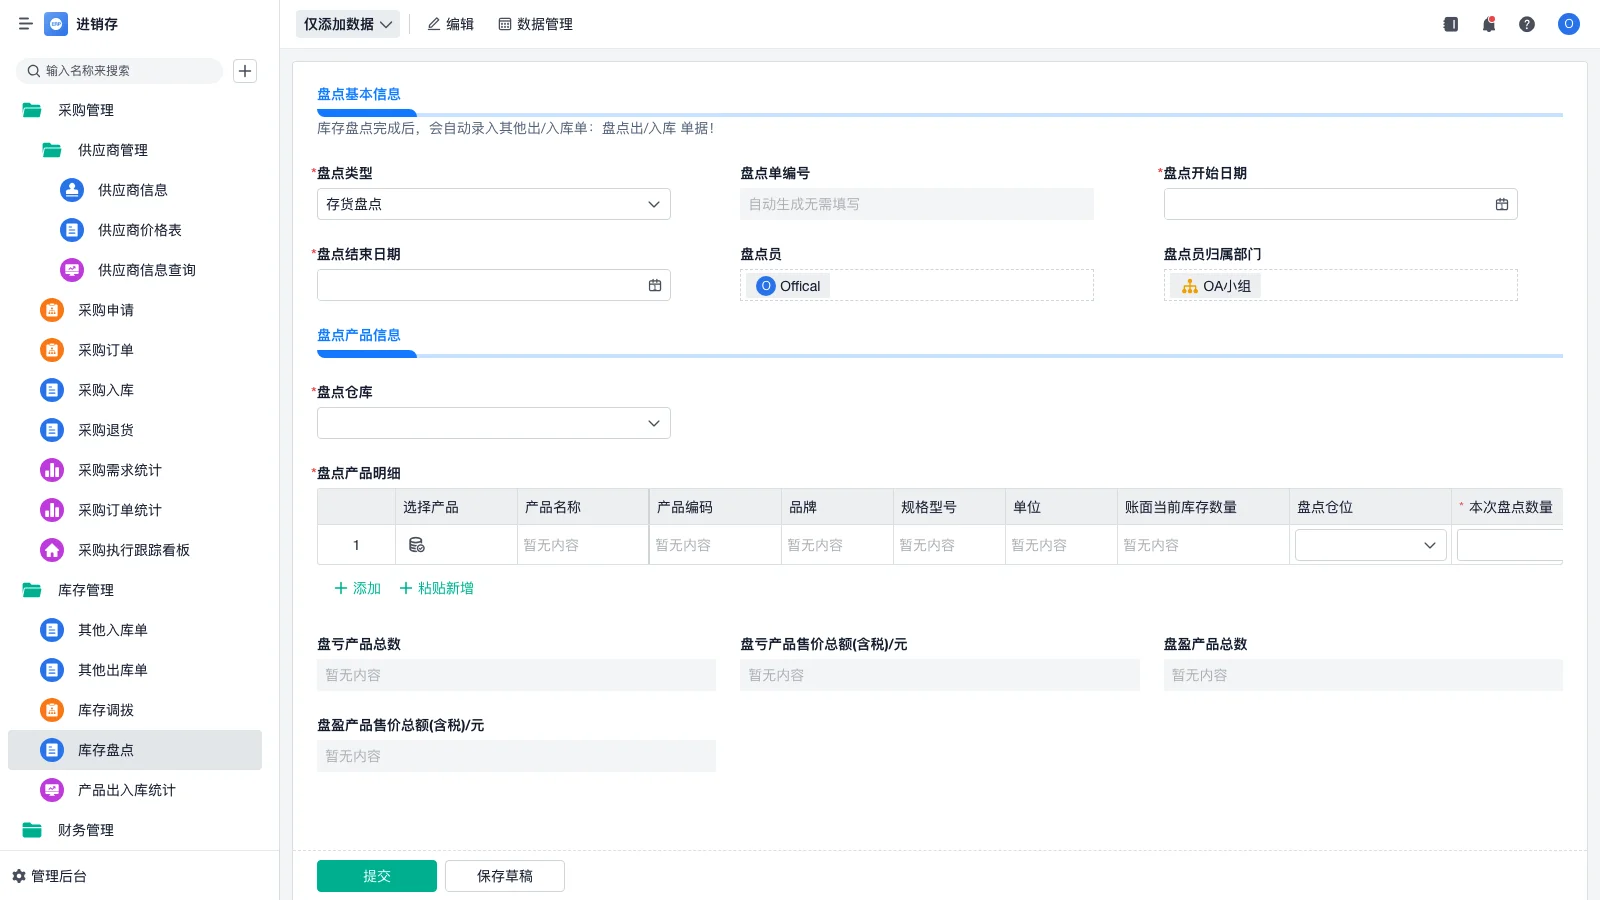Collapse the 采购管理 folder
Viewport: 1600px width, 900px height.
(32, 110)
